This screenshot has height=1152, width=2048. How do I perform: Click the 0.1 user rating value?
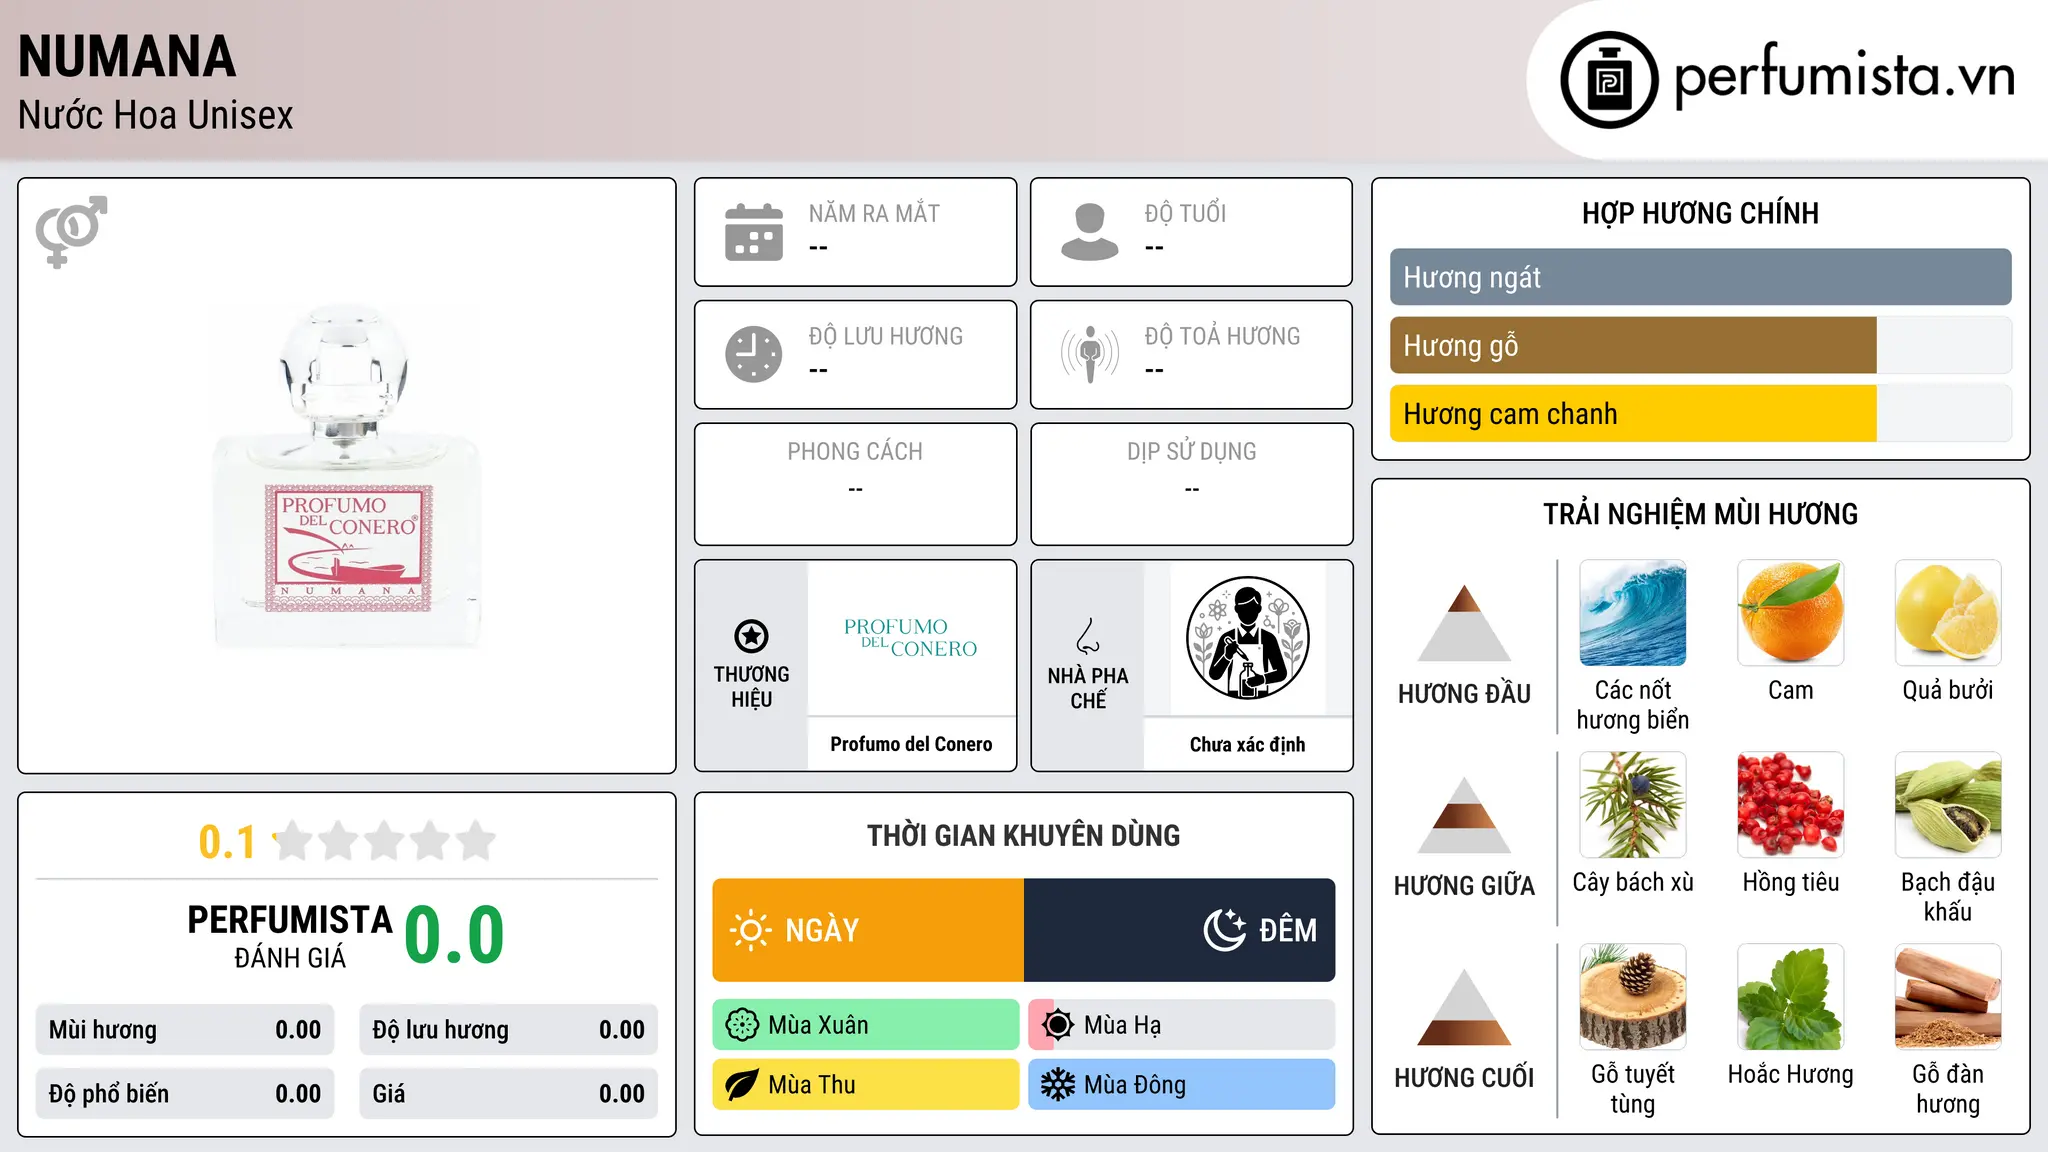pos(227,842)
